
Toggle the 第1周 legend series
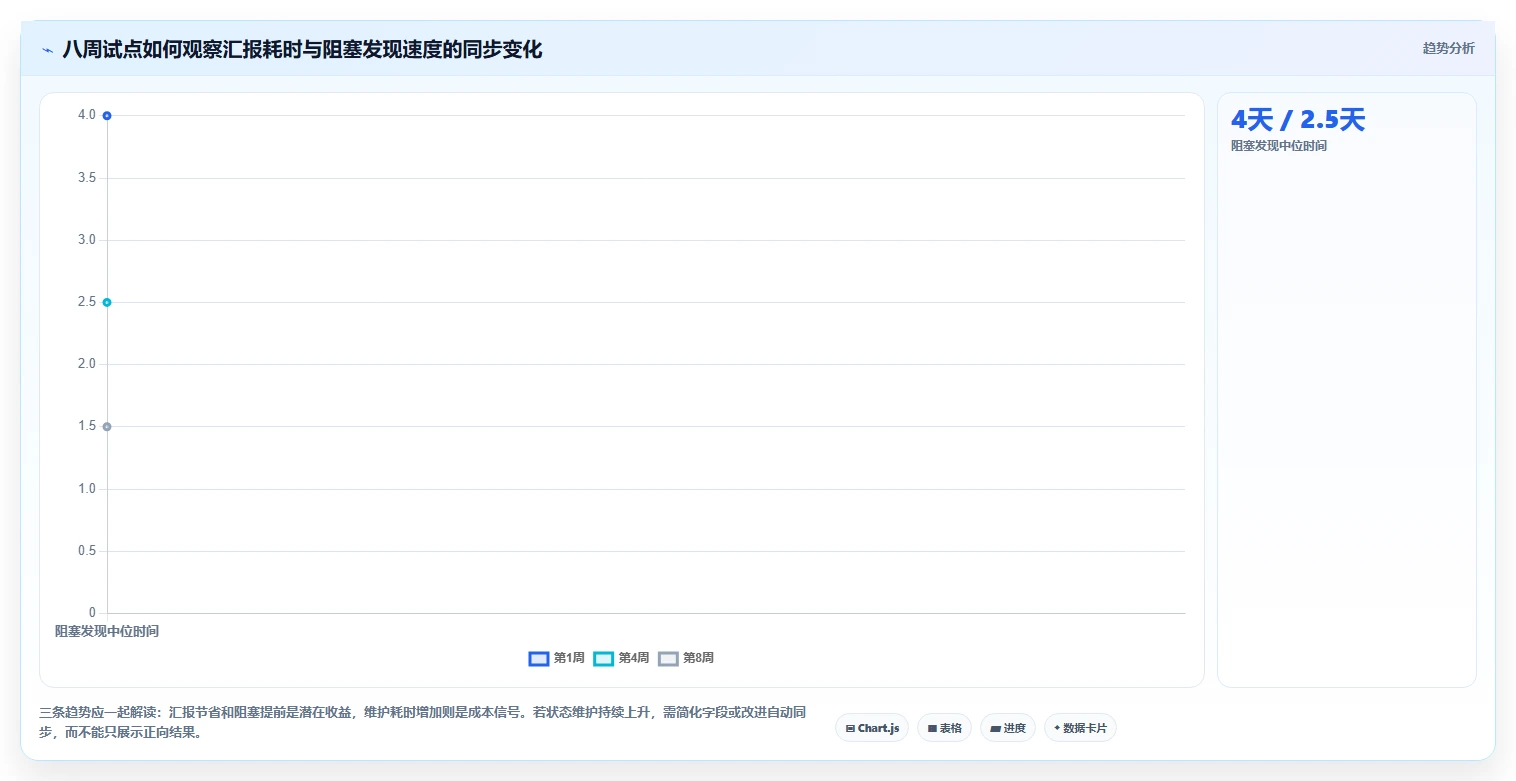coord(556,658)
